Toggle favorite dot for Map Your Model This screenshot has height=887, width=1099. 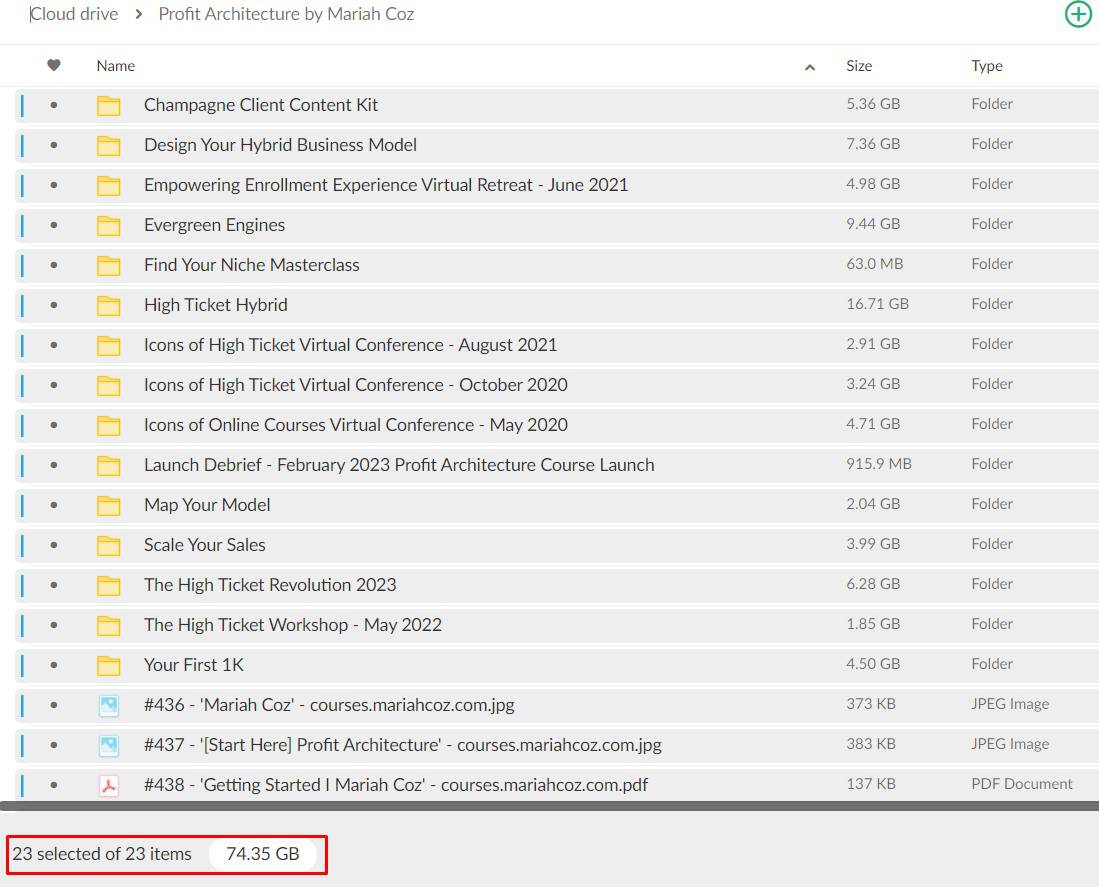pyautogui.click(x=54, y=505)
